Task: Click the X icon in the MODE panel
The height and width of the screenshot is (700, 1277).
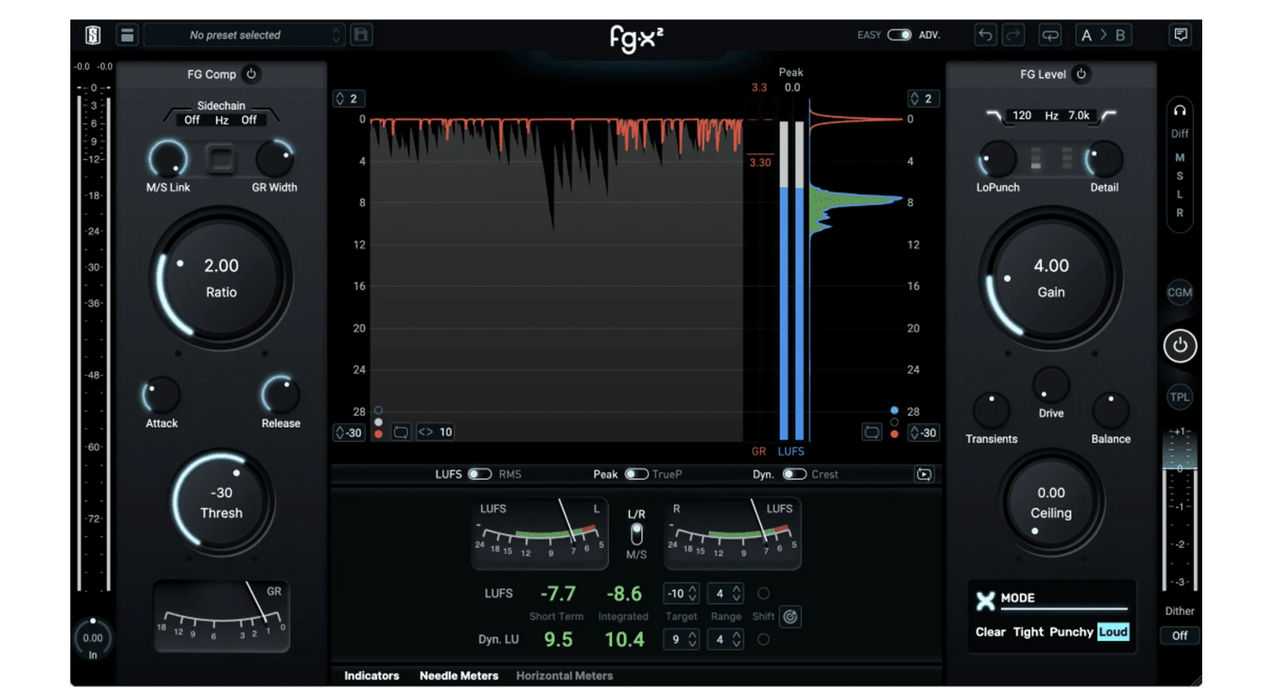Action: [x=986, y=600]
